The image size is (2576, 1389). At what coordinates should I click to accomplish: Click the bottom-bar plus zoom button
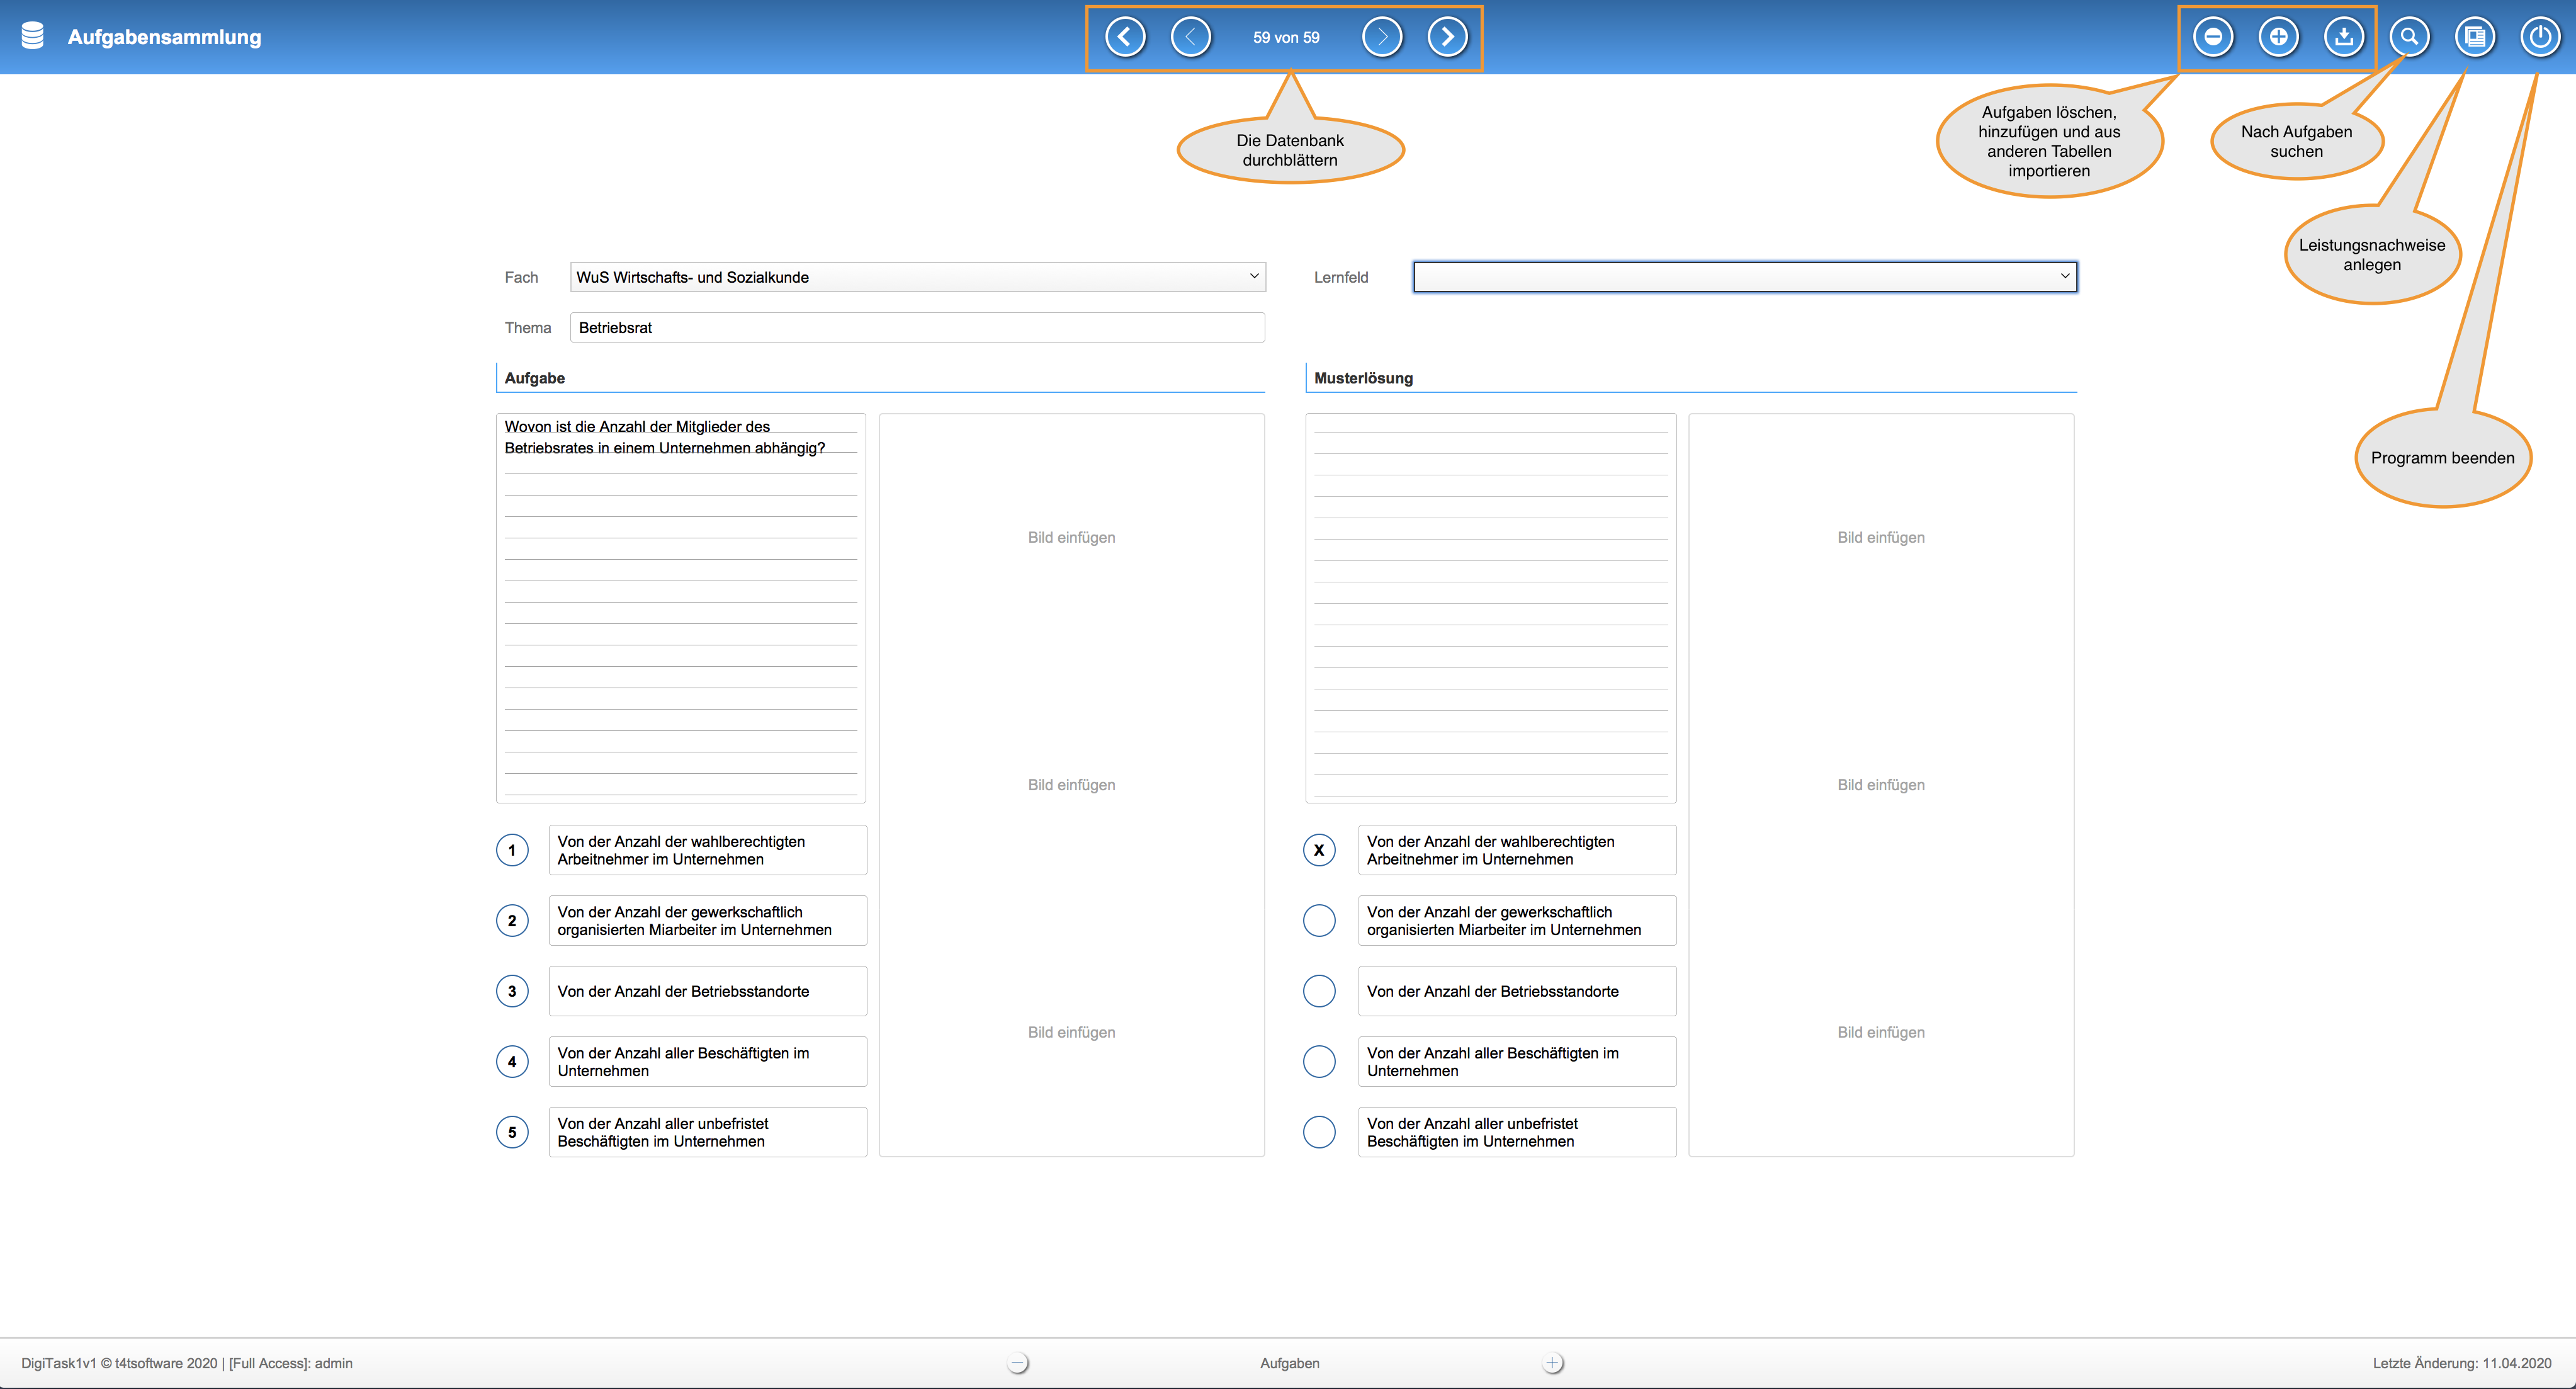coord(1552,1363)
